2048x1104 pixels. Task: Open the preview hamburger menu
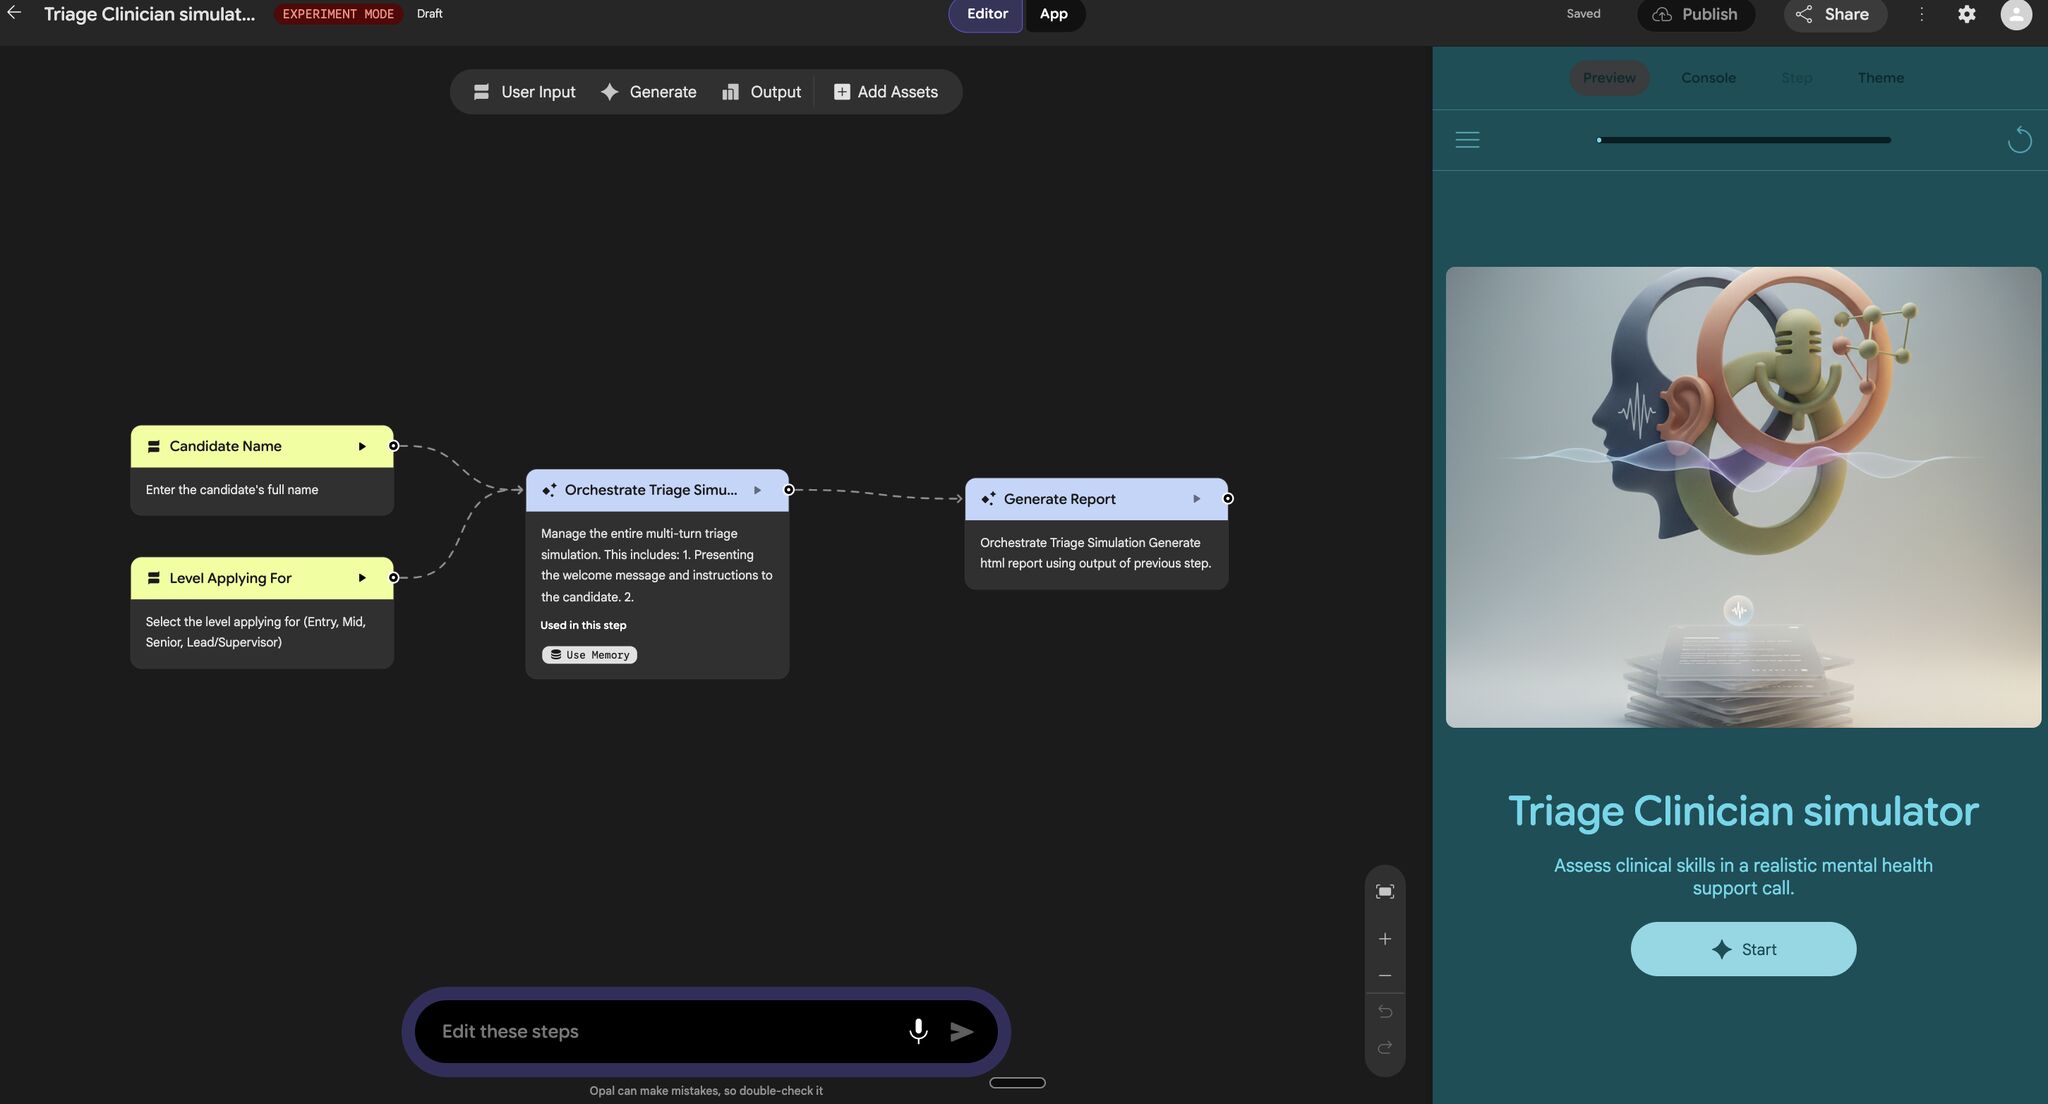1467,140
